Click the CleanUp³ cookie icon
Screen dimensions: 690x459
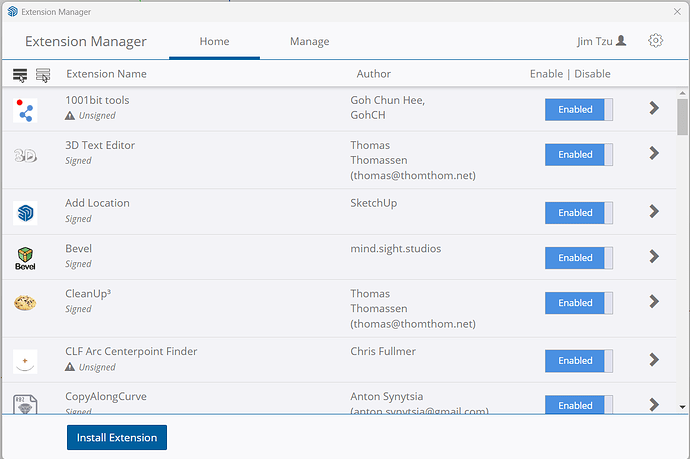pyautogui.click(x=25, y=303)
